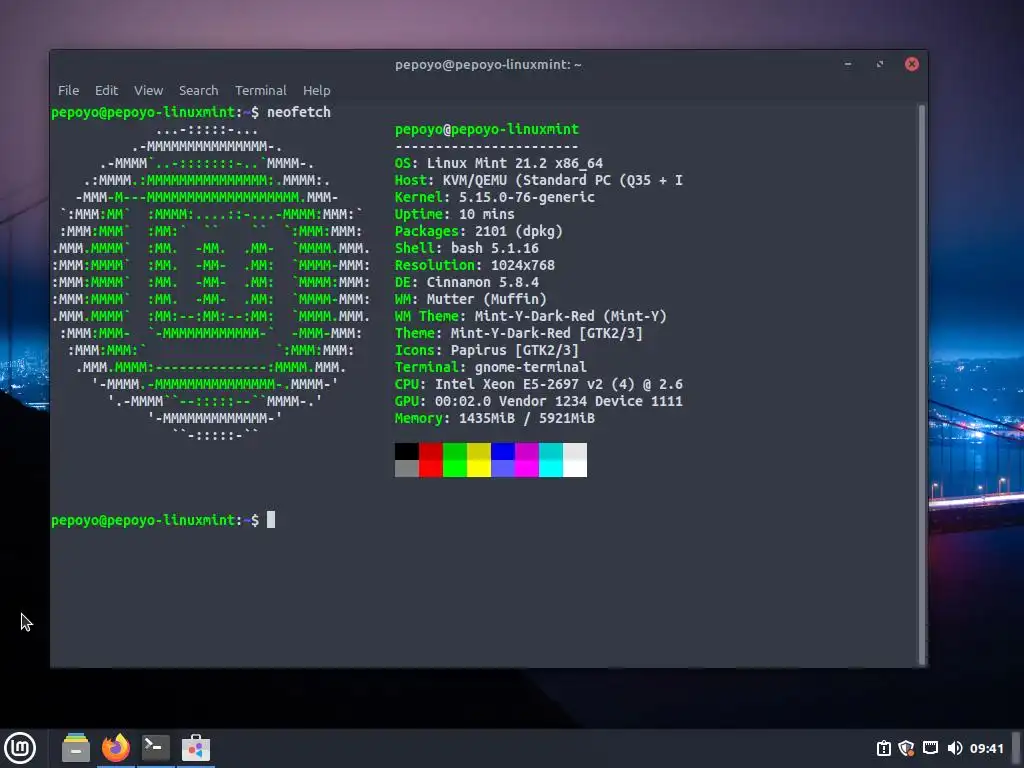Click the 'GPU: 00:02.0 Vendor 1234' line
The image size is (1024, 768).
pyautogui.click(x=539, y=401)
